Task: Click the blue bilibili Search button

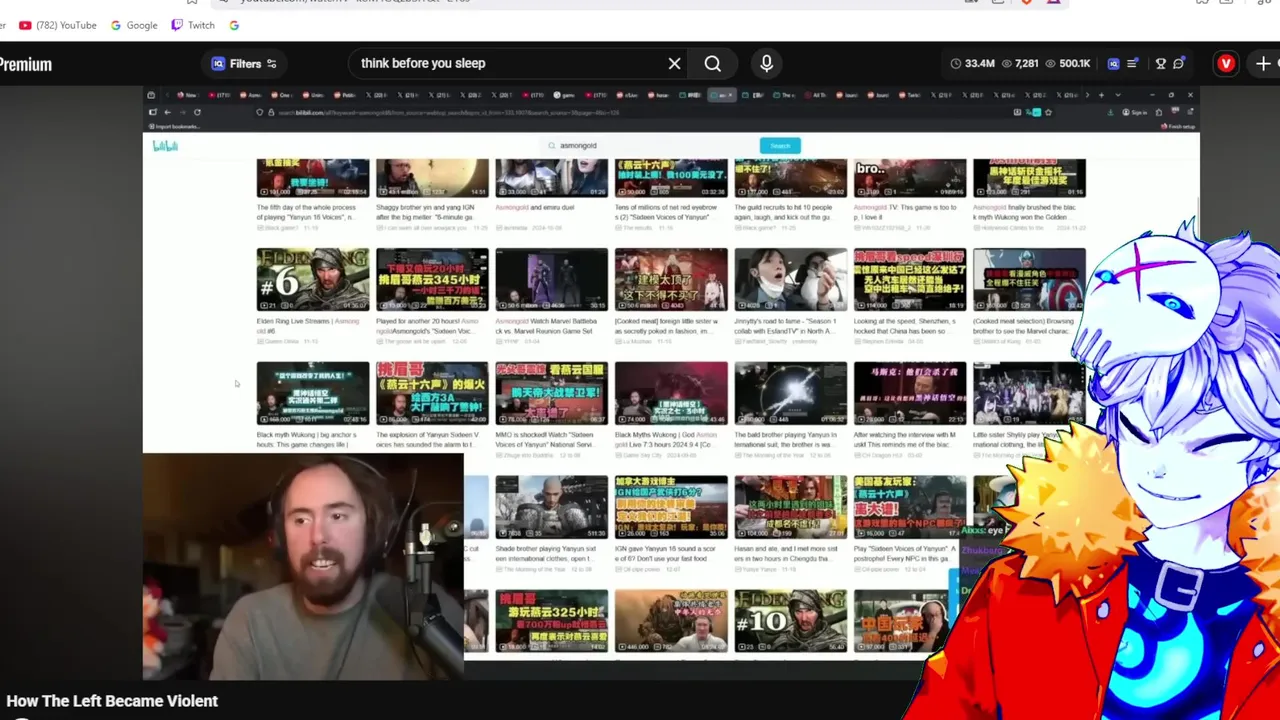Action: 780,146
